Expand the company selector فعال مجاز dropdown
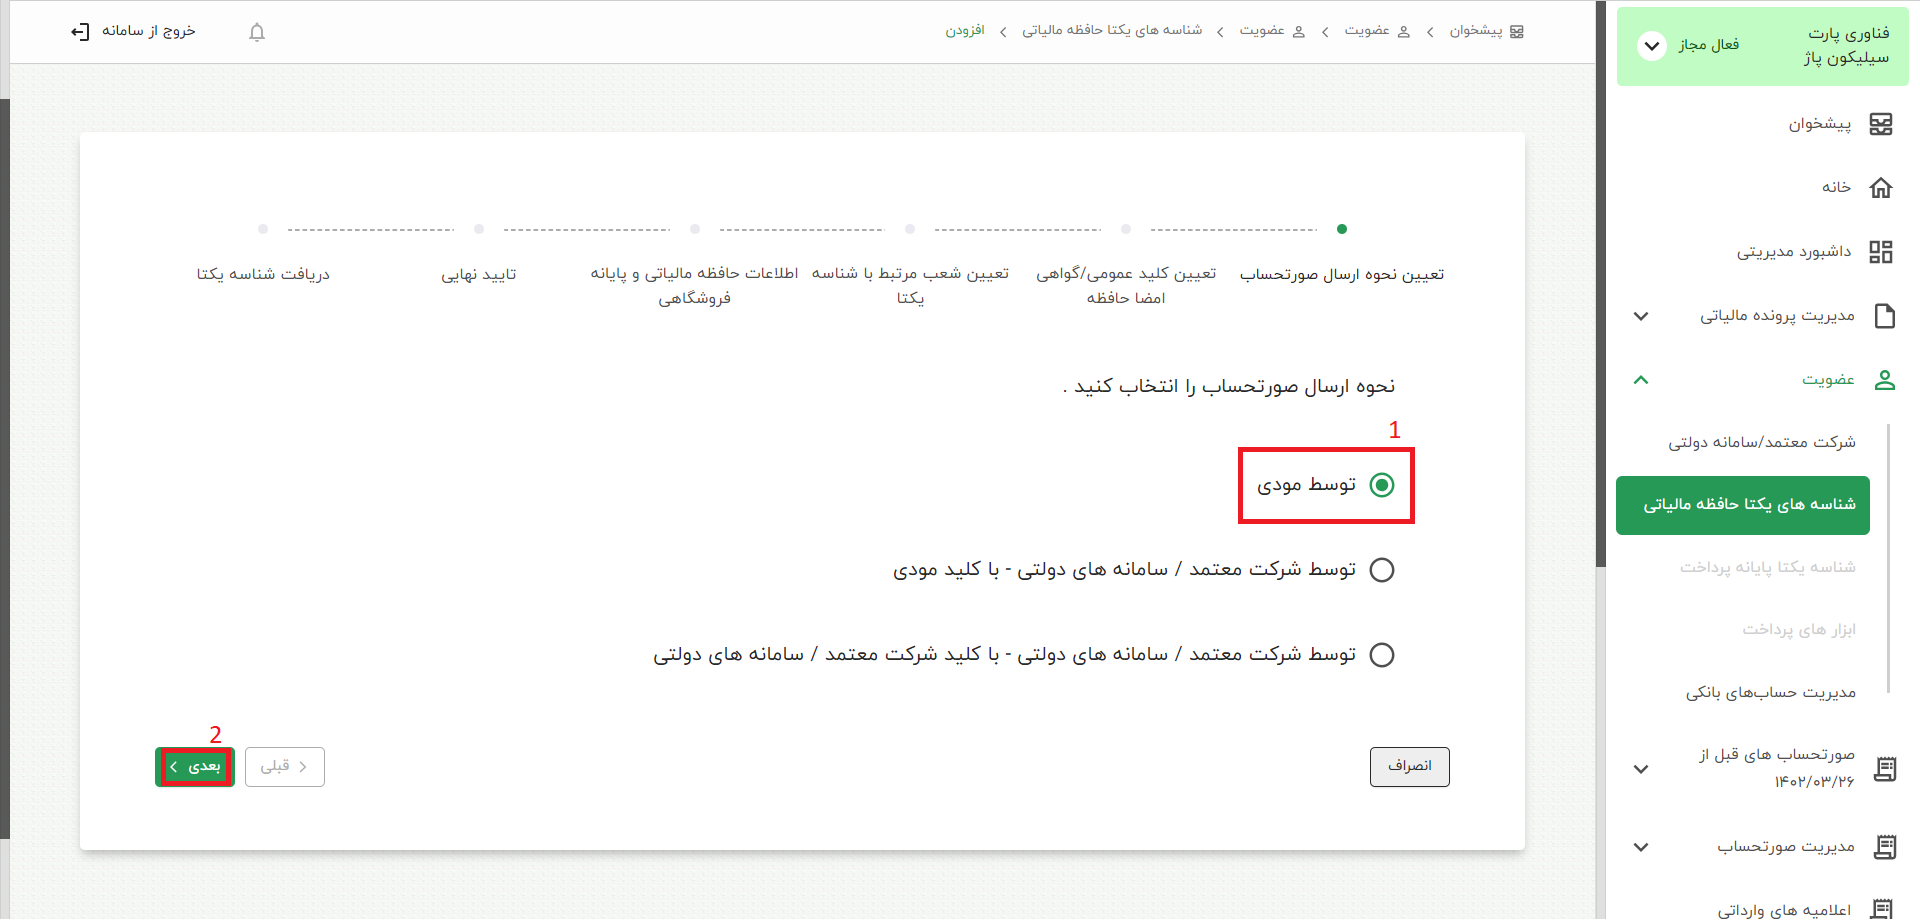The image size is (1920, 920). tap(1652, 45)
